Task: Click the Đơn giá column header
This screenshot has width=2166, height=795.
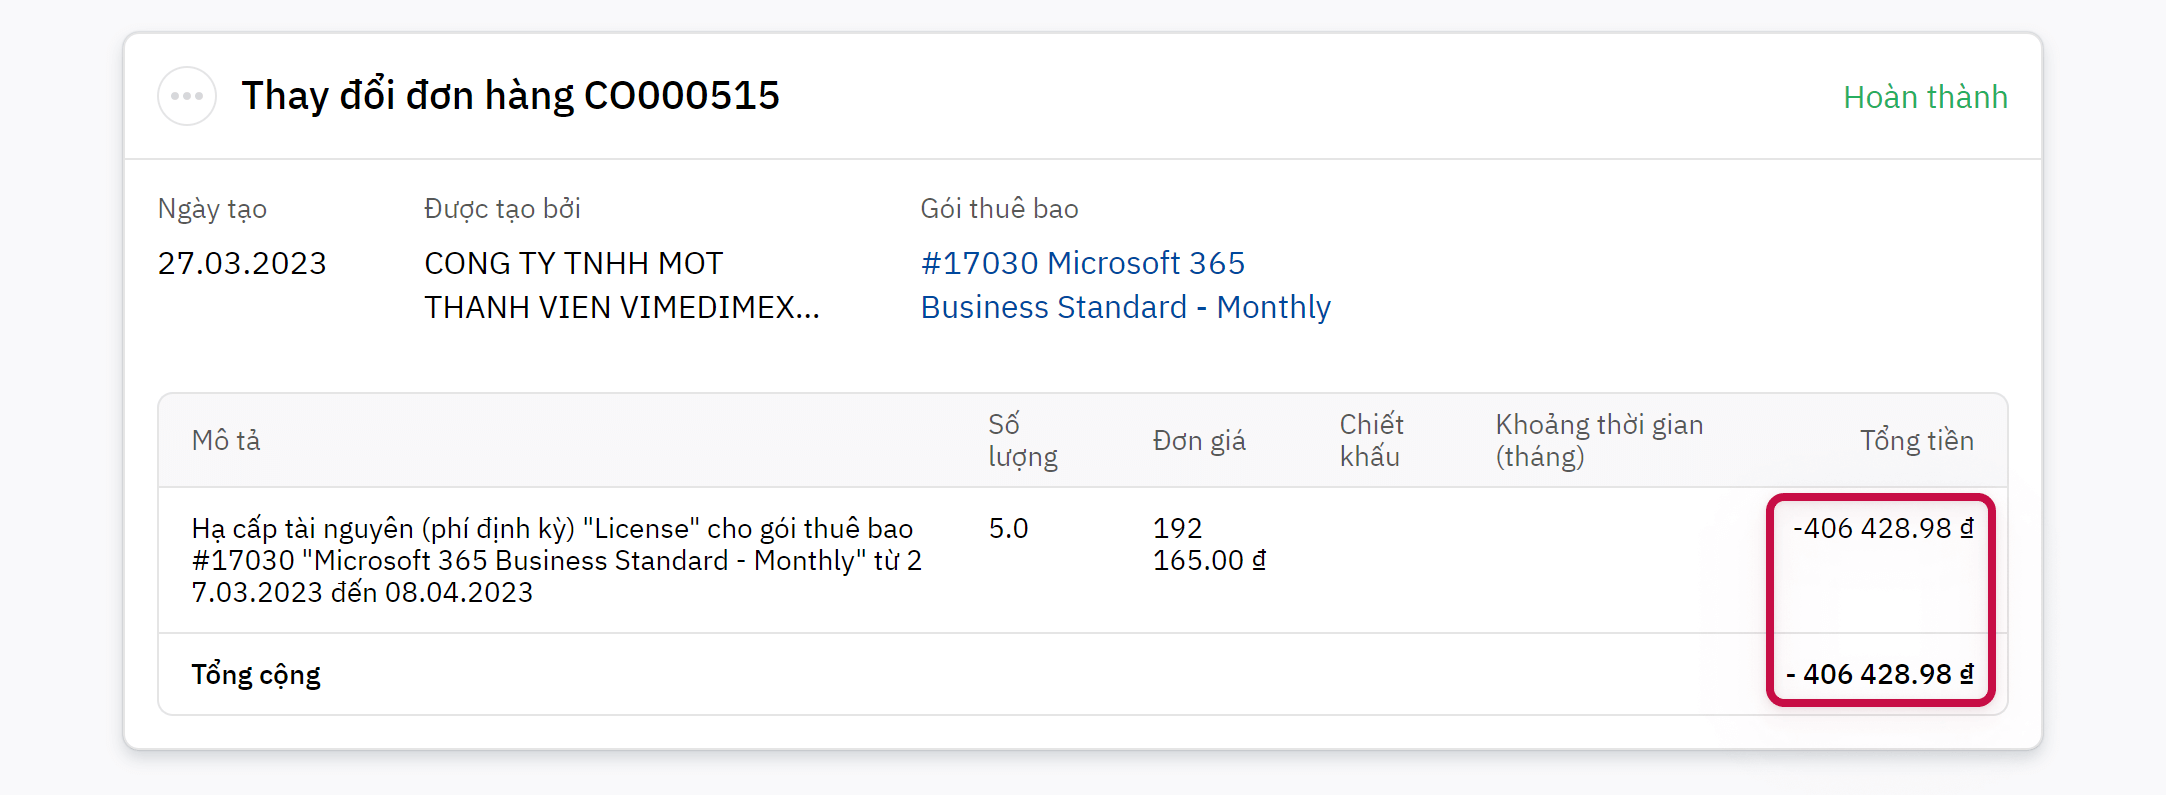Action: (1198, 441)
